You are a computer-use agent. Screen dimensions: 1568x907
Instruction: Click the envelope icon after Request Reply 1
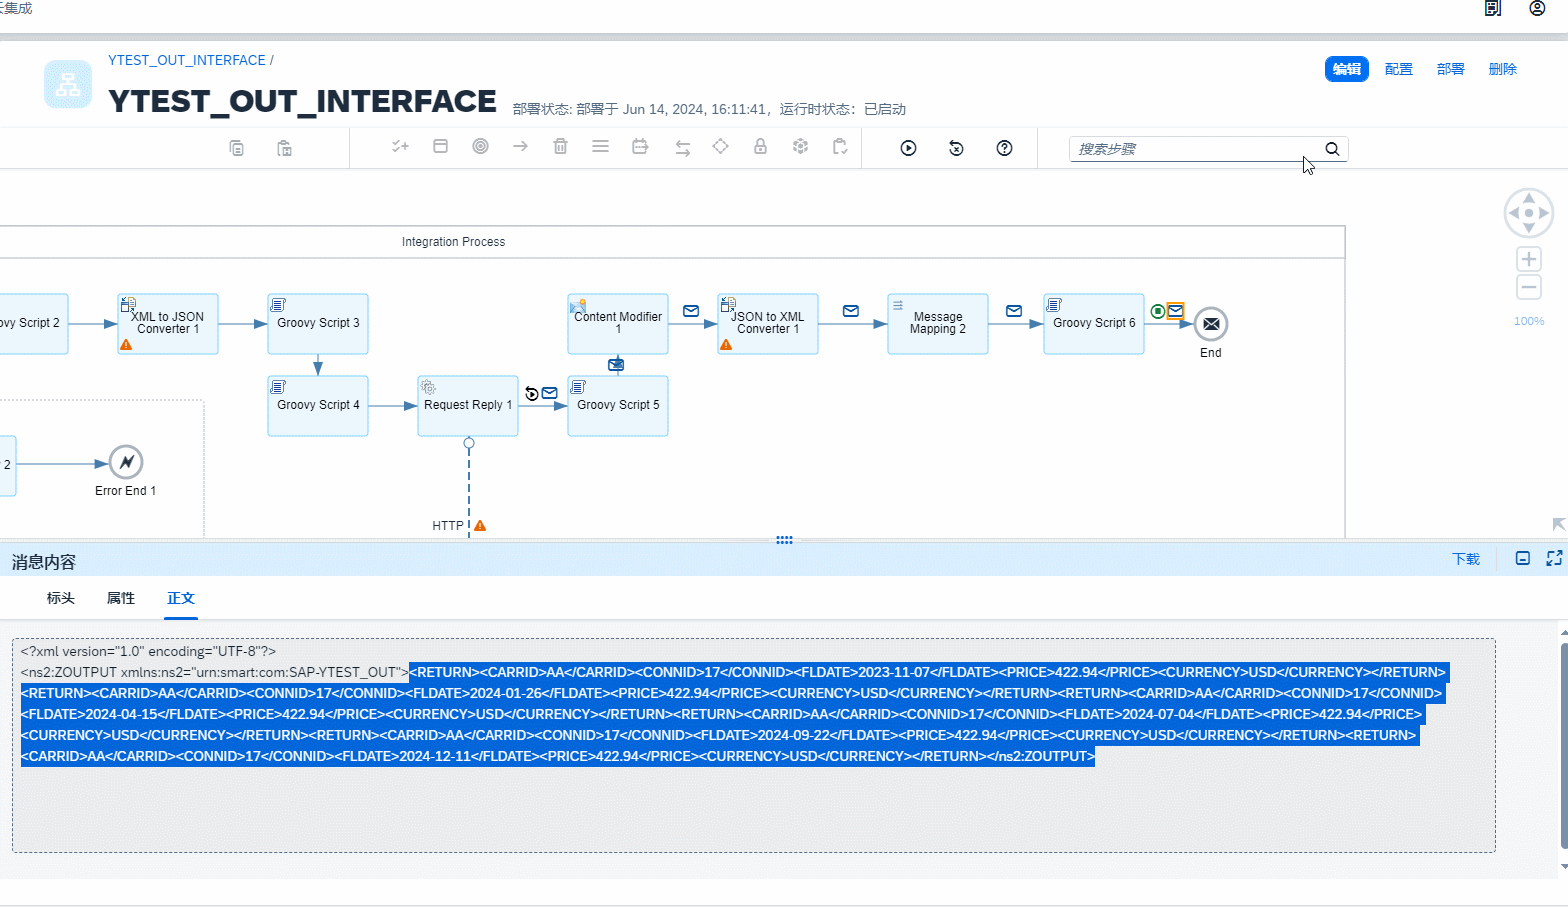coord(550,393)
